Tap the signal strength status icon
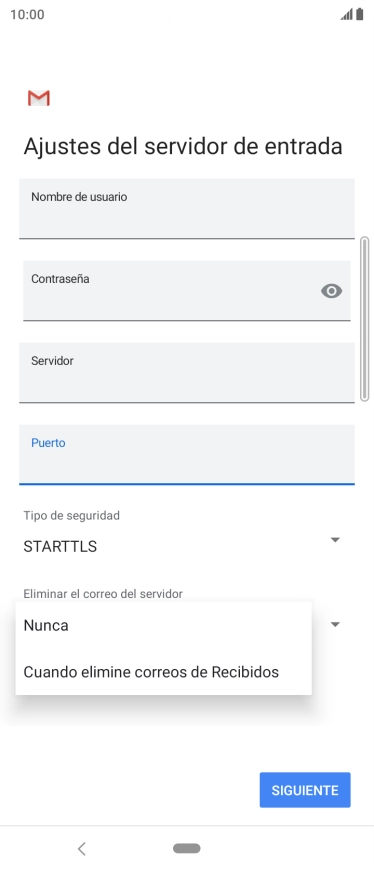 [x=347, y=14]
